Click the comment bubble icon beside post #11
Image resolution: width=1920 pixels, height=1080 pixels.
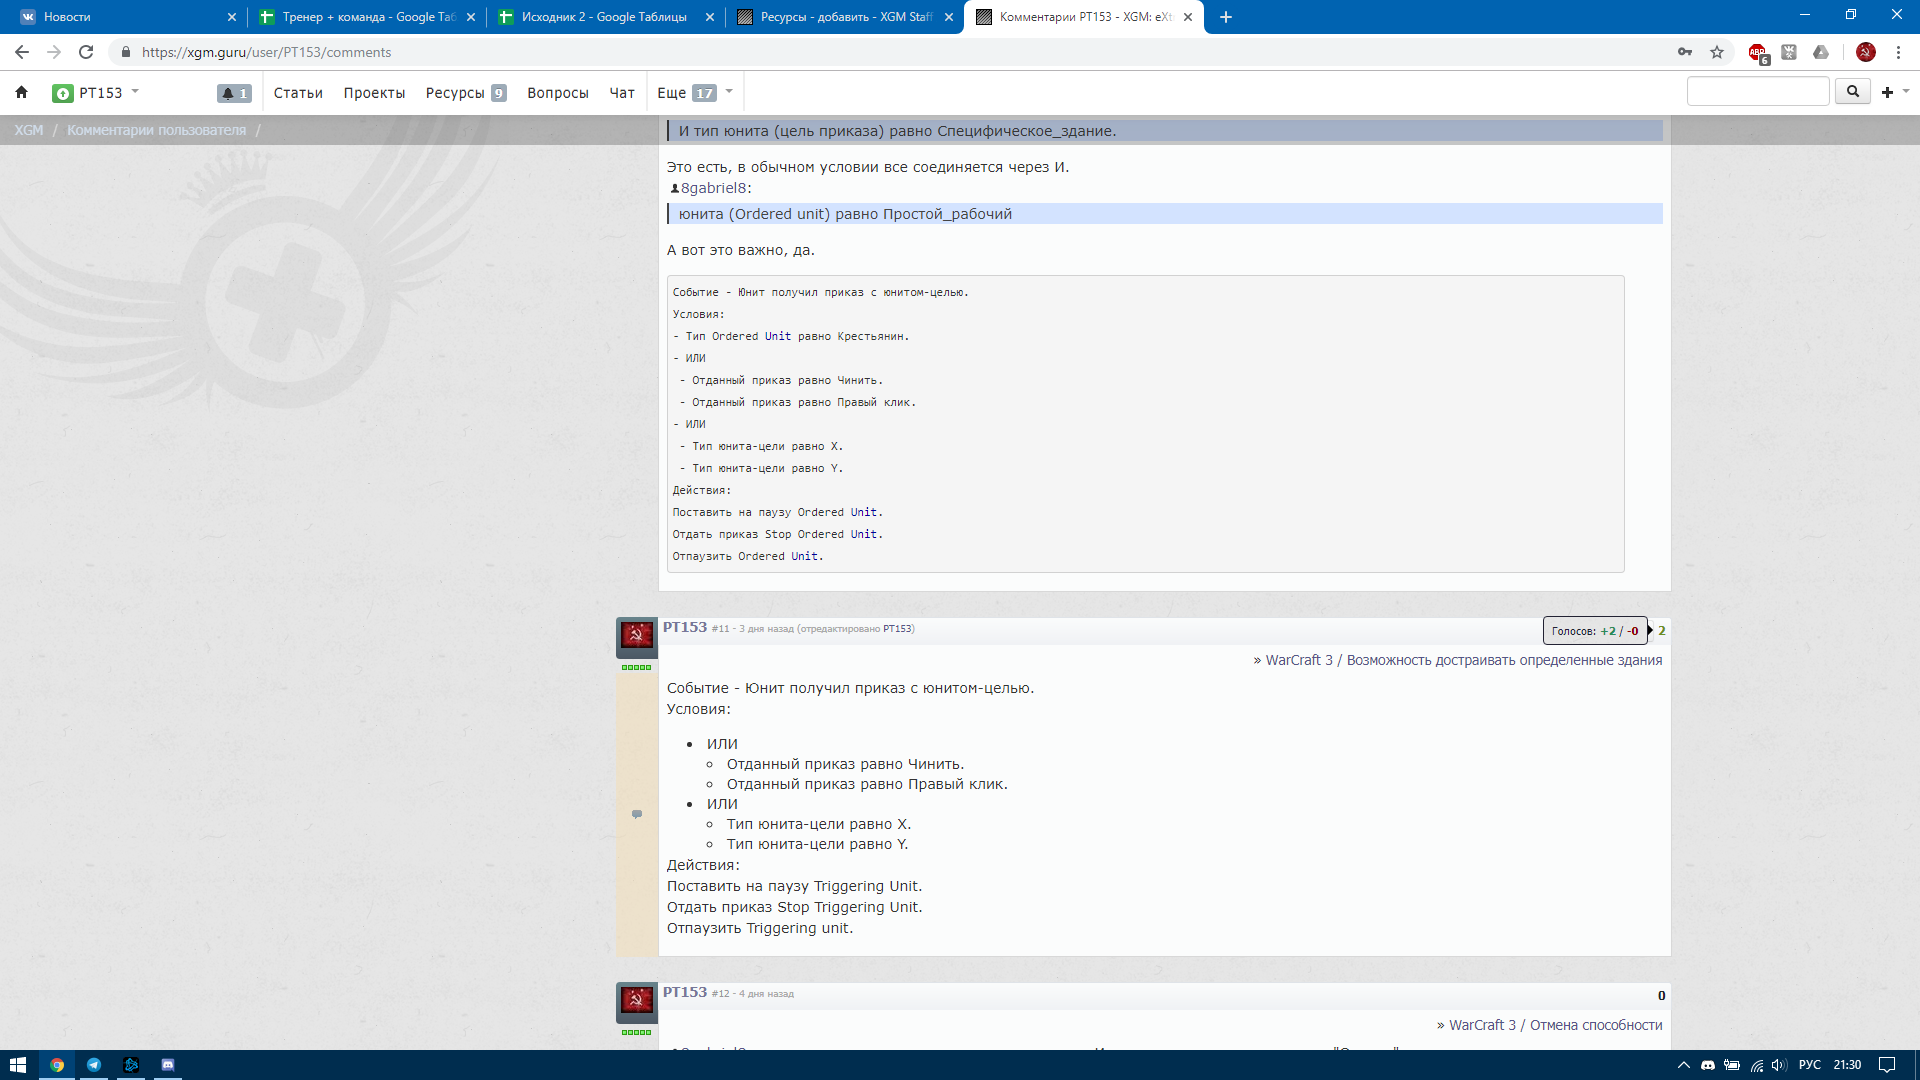tap(637, 814)
